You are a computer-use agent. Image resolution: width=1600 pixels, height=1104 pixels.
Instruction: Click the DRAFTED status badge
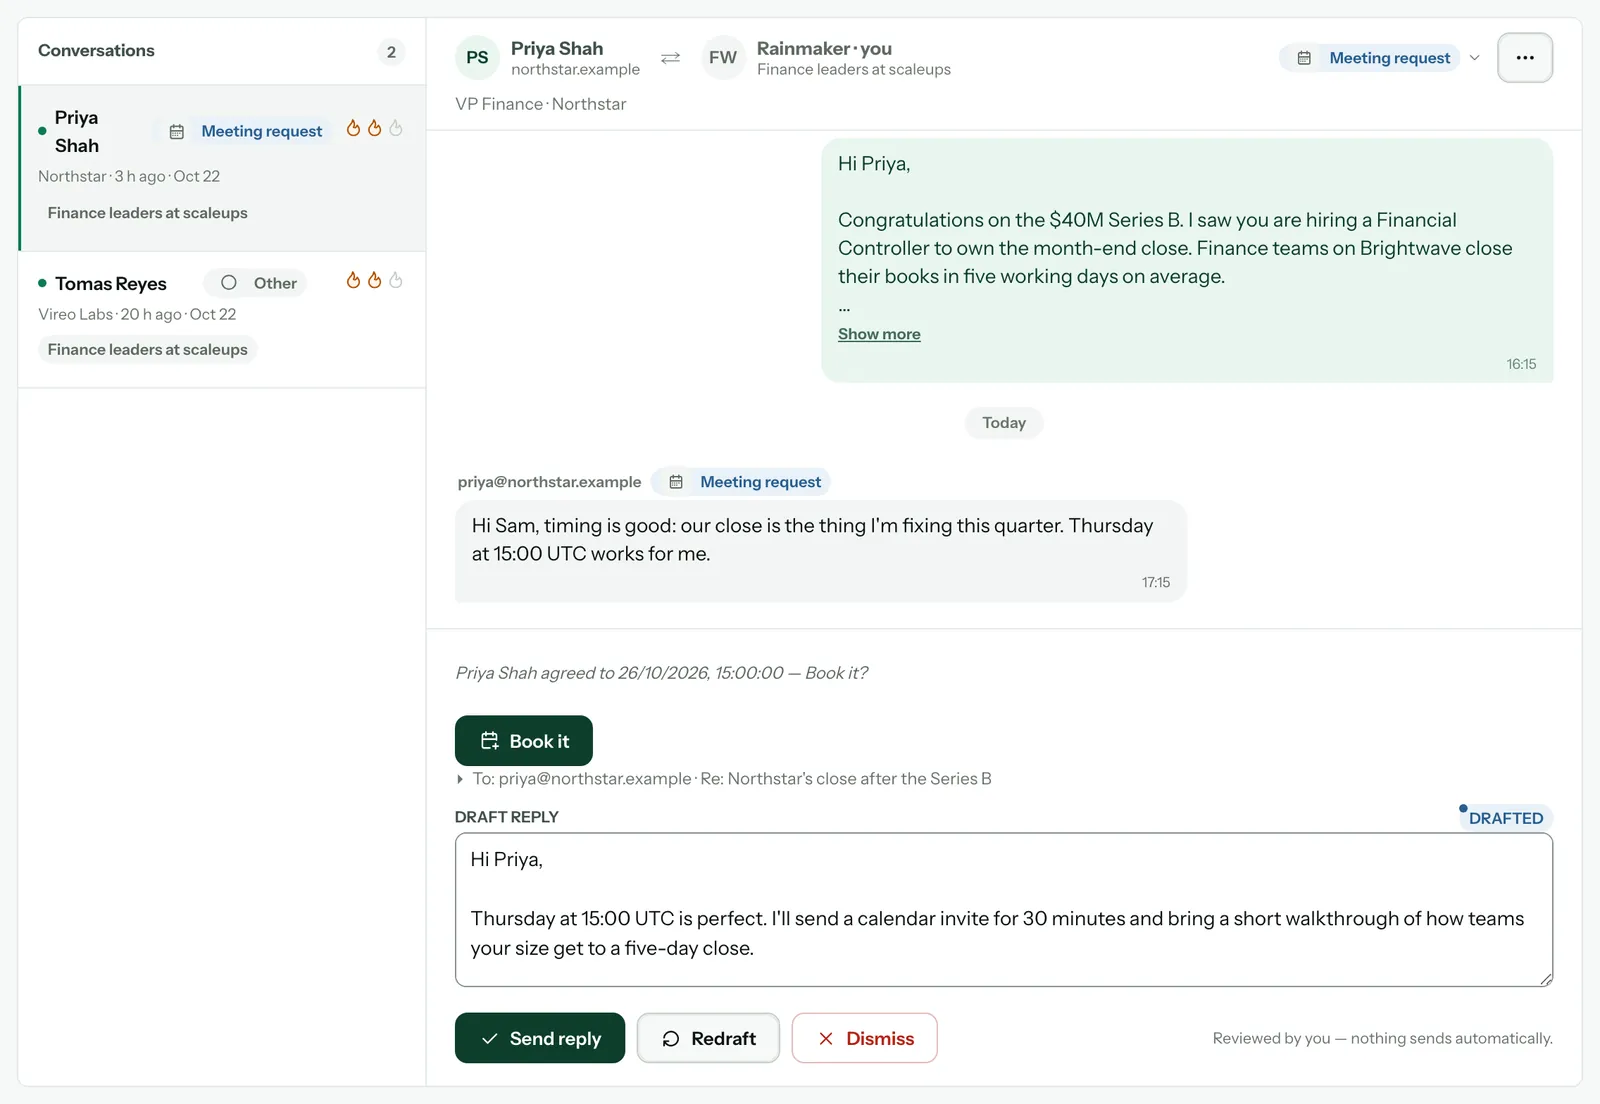(1505, 818)
